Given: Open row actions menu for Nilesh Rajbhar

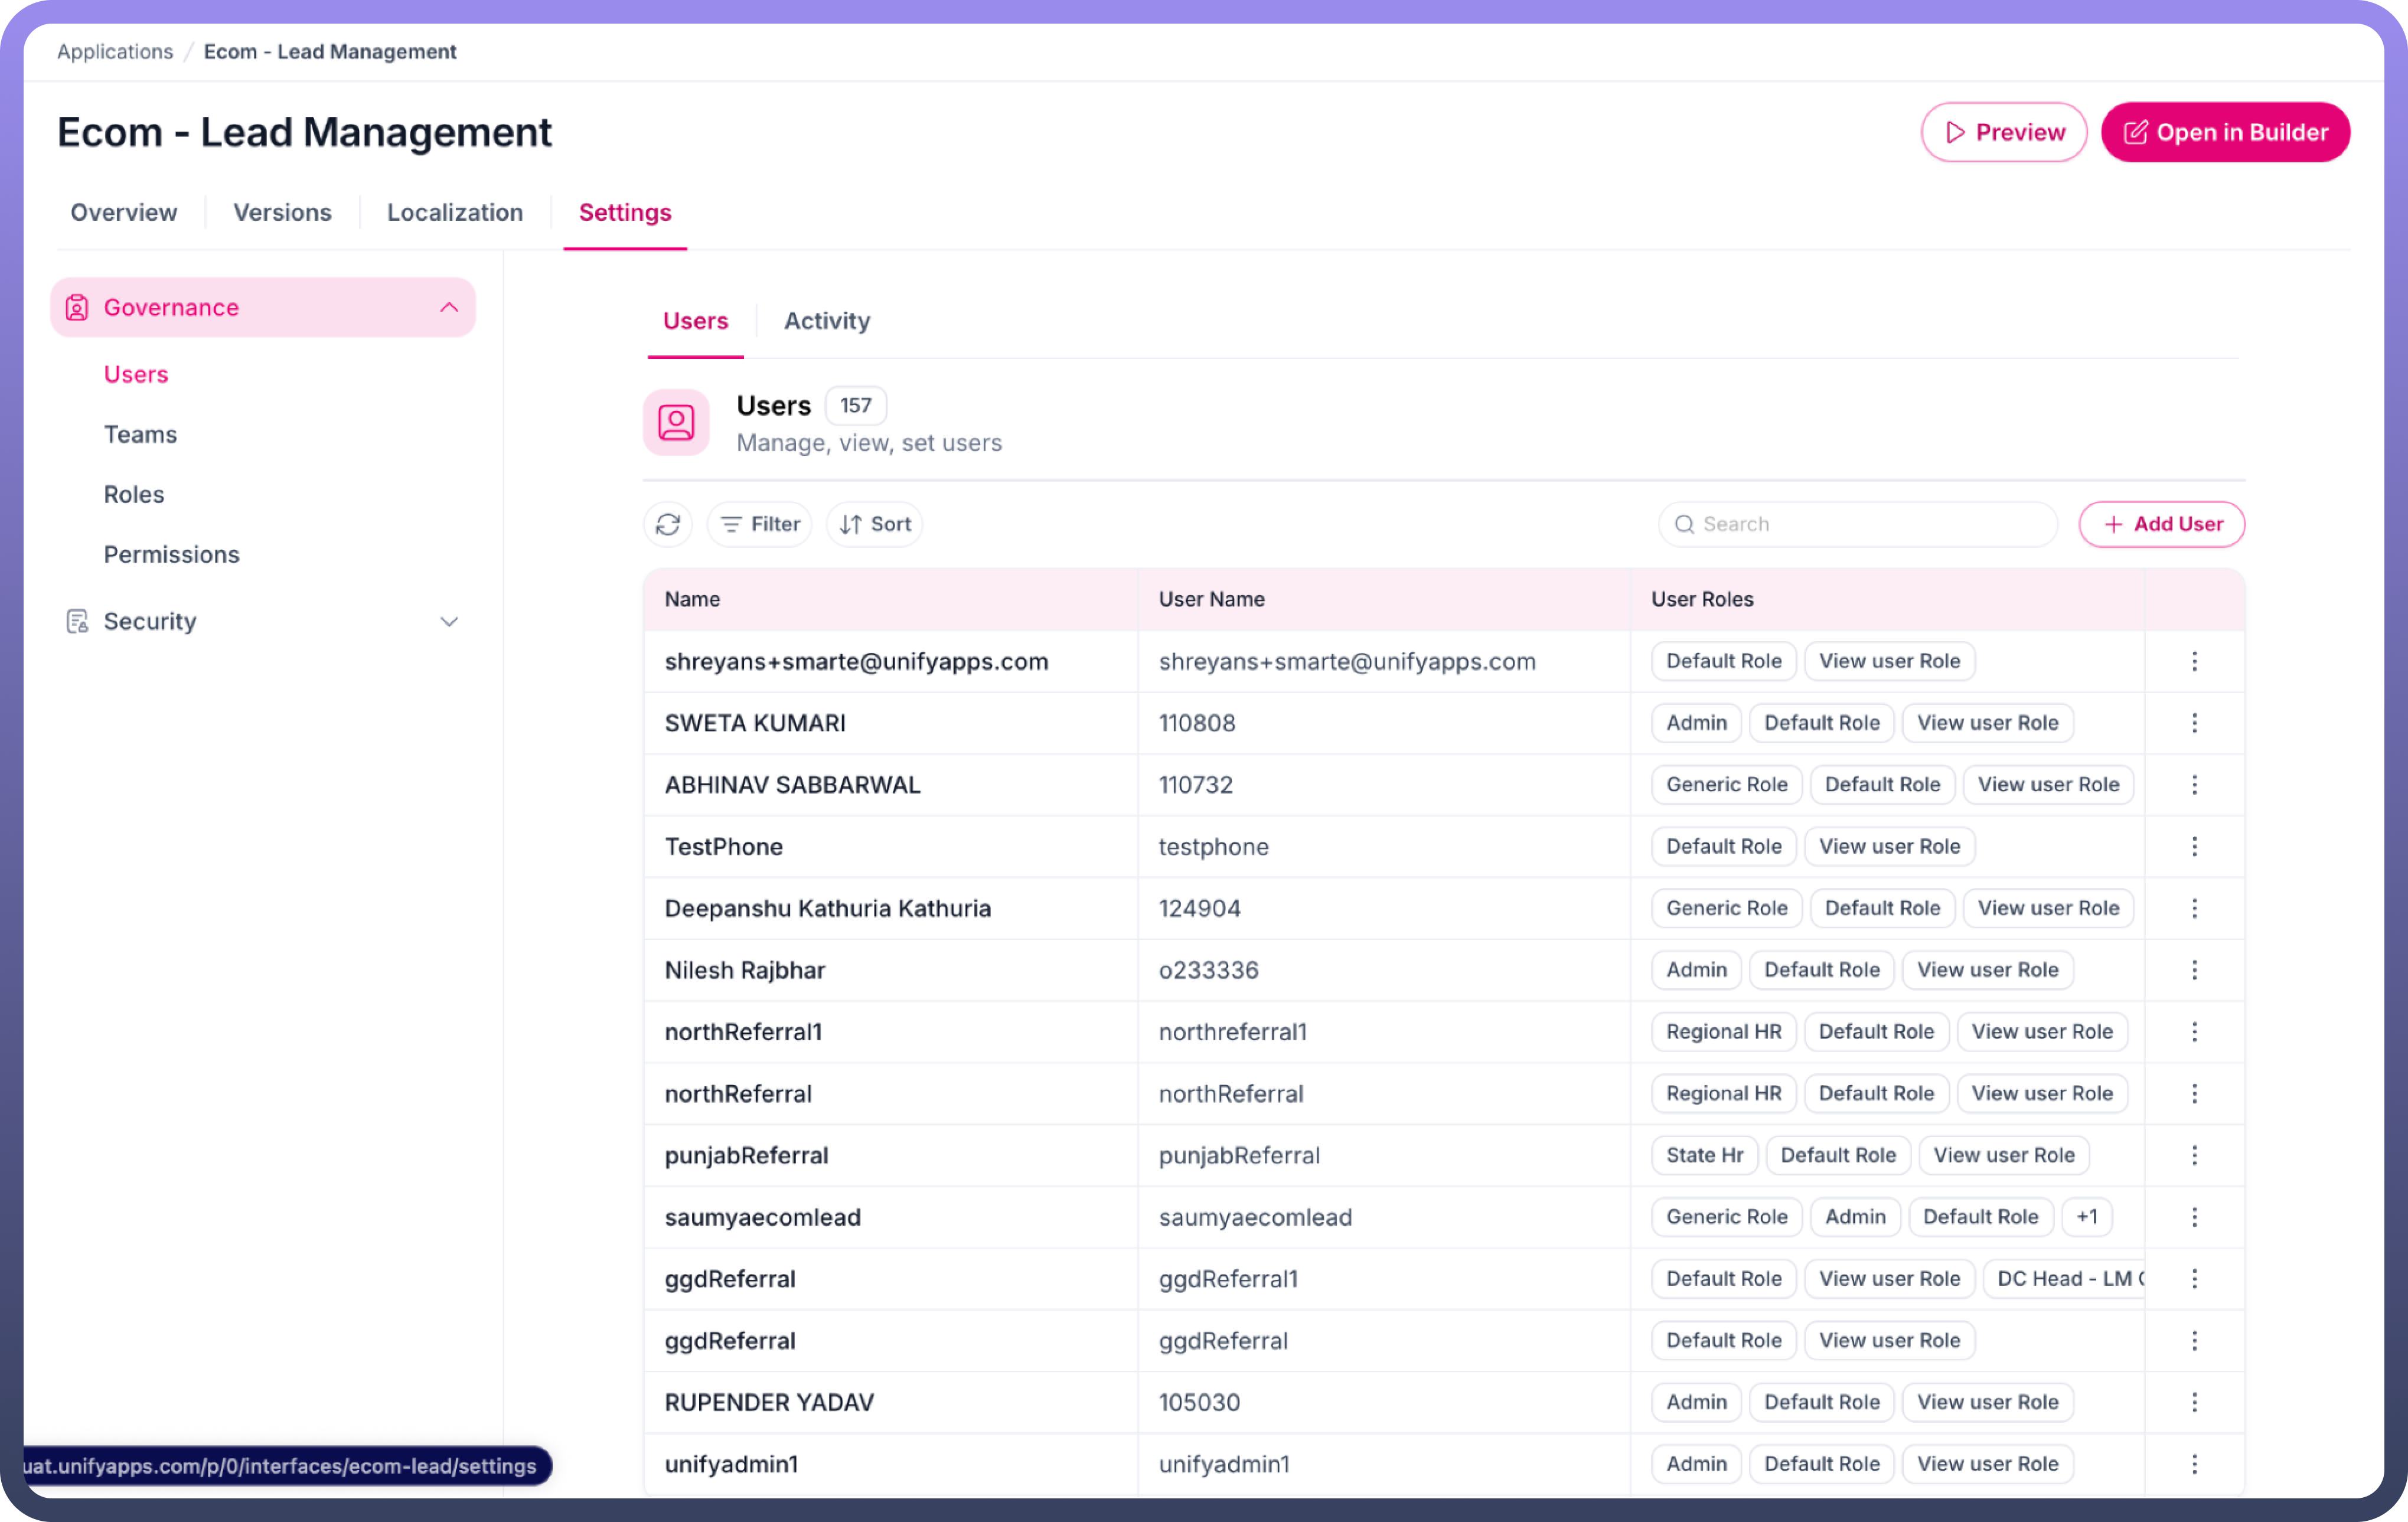Looking at the screenshot, I should (2194, 970).
